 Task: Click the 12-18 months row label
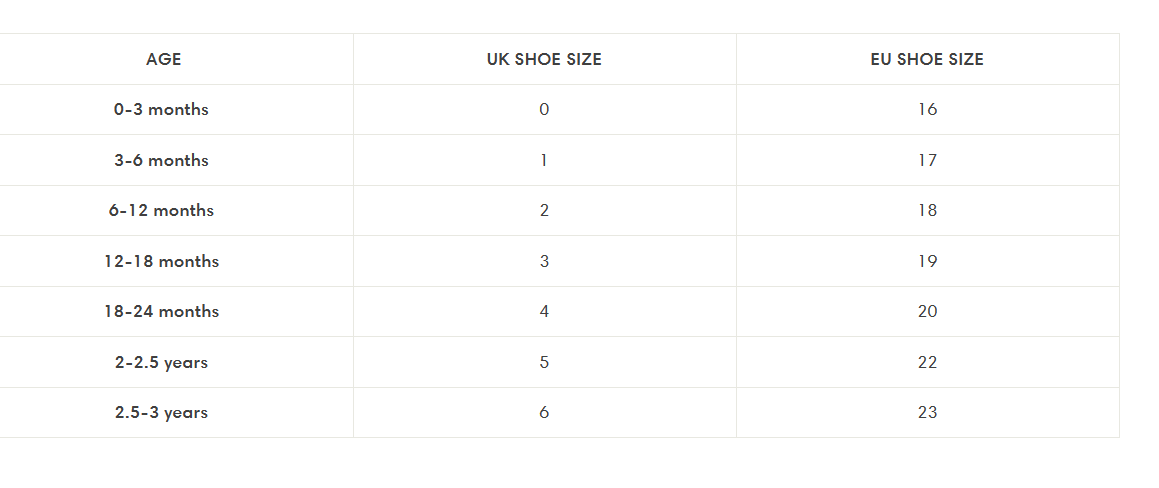click(161, 261)
